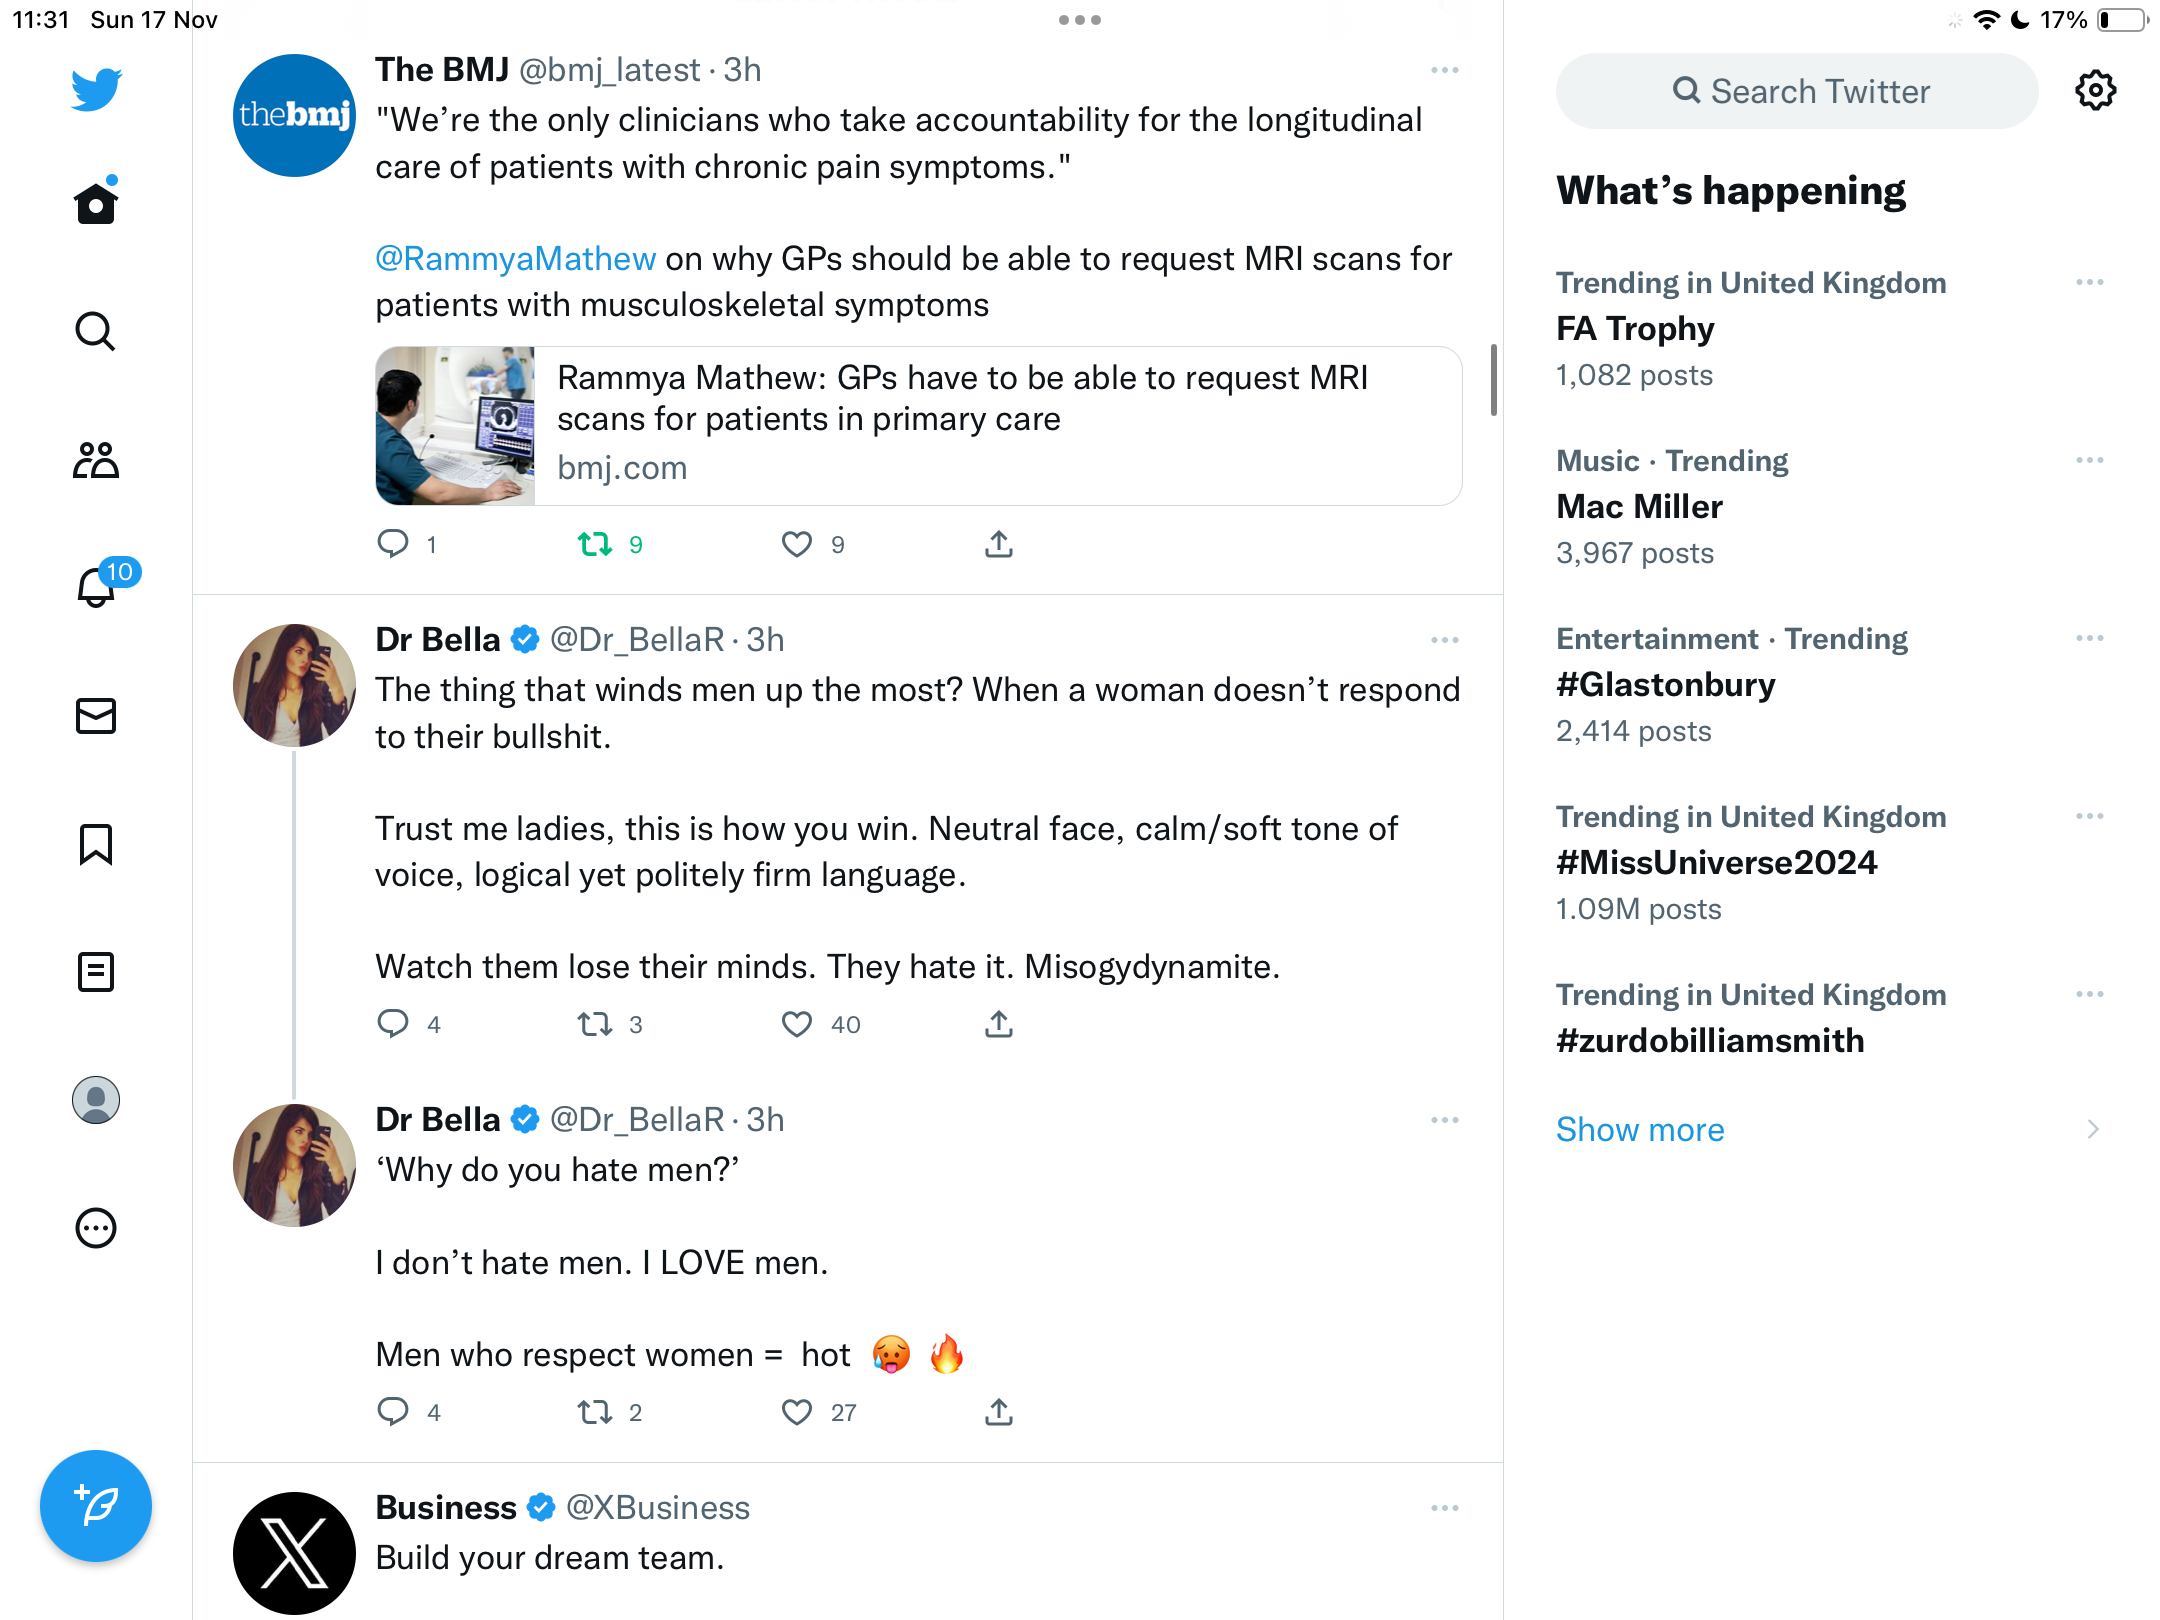
Task: Tap the compose new tweet button
Action: point(96,1506)
